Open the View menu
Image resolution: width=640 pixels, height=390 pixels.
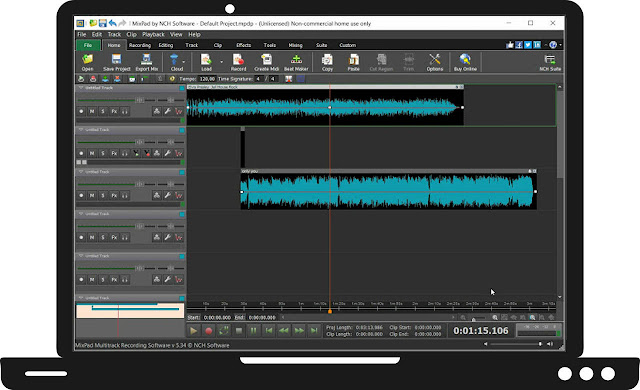point(176,34)
